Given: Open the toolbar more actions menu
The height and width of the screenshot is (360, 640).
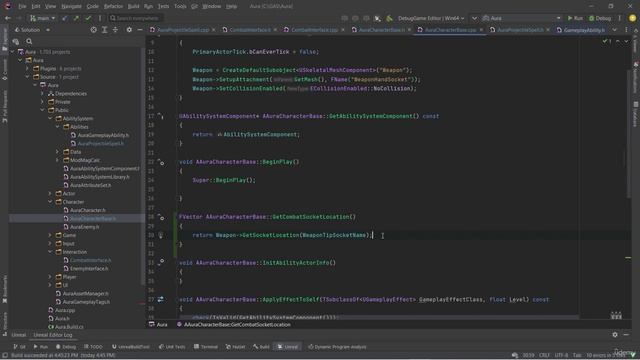Looking at the screenshot, I should click(x=620, y=18).
